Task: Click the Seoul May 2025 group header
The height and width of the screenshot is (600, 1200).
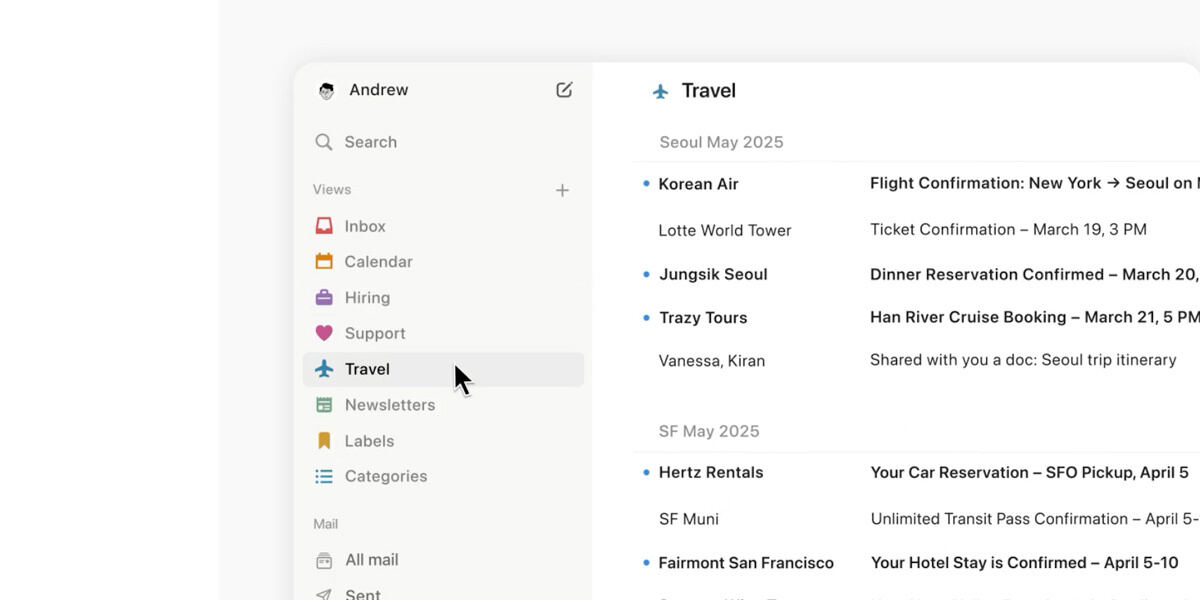Action: [721, 142]
